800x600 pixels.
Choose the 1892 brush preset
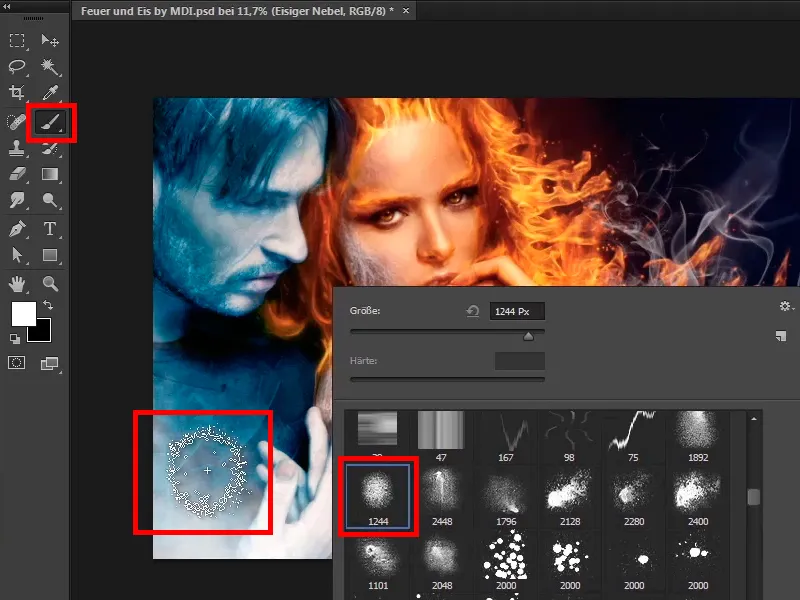pos(697,436)
